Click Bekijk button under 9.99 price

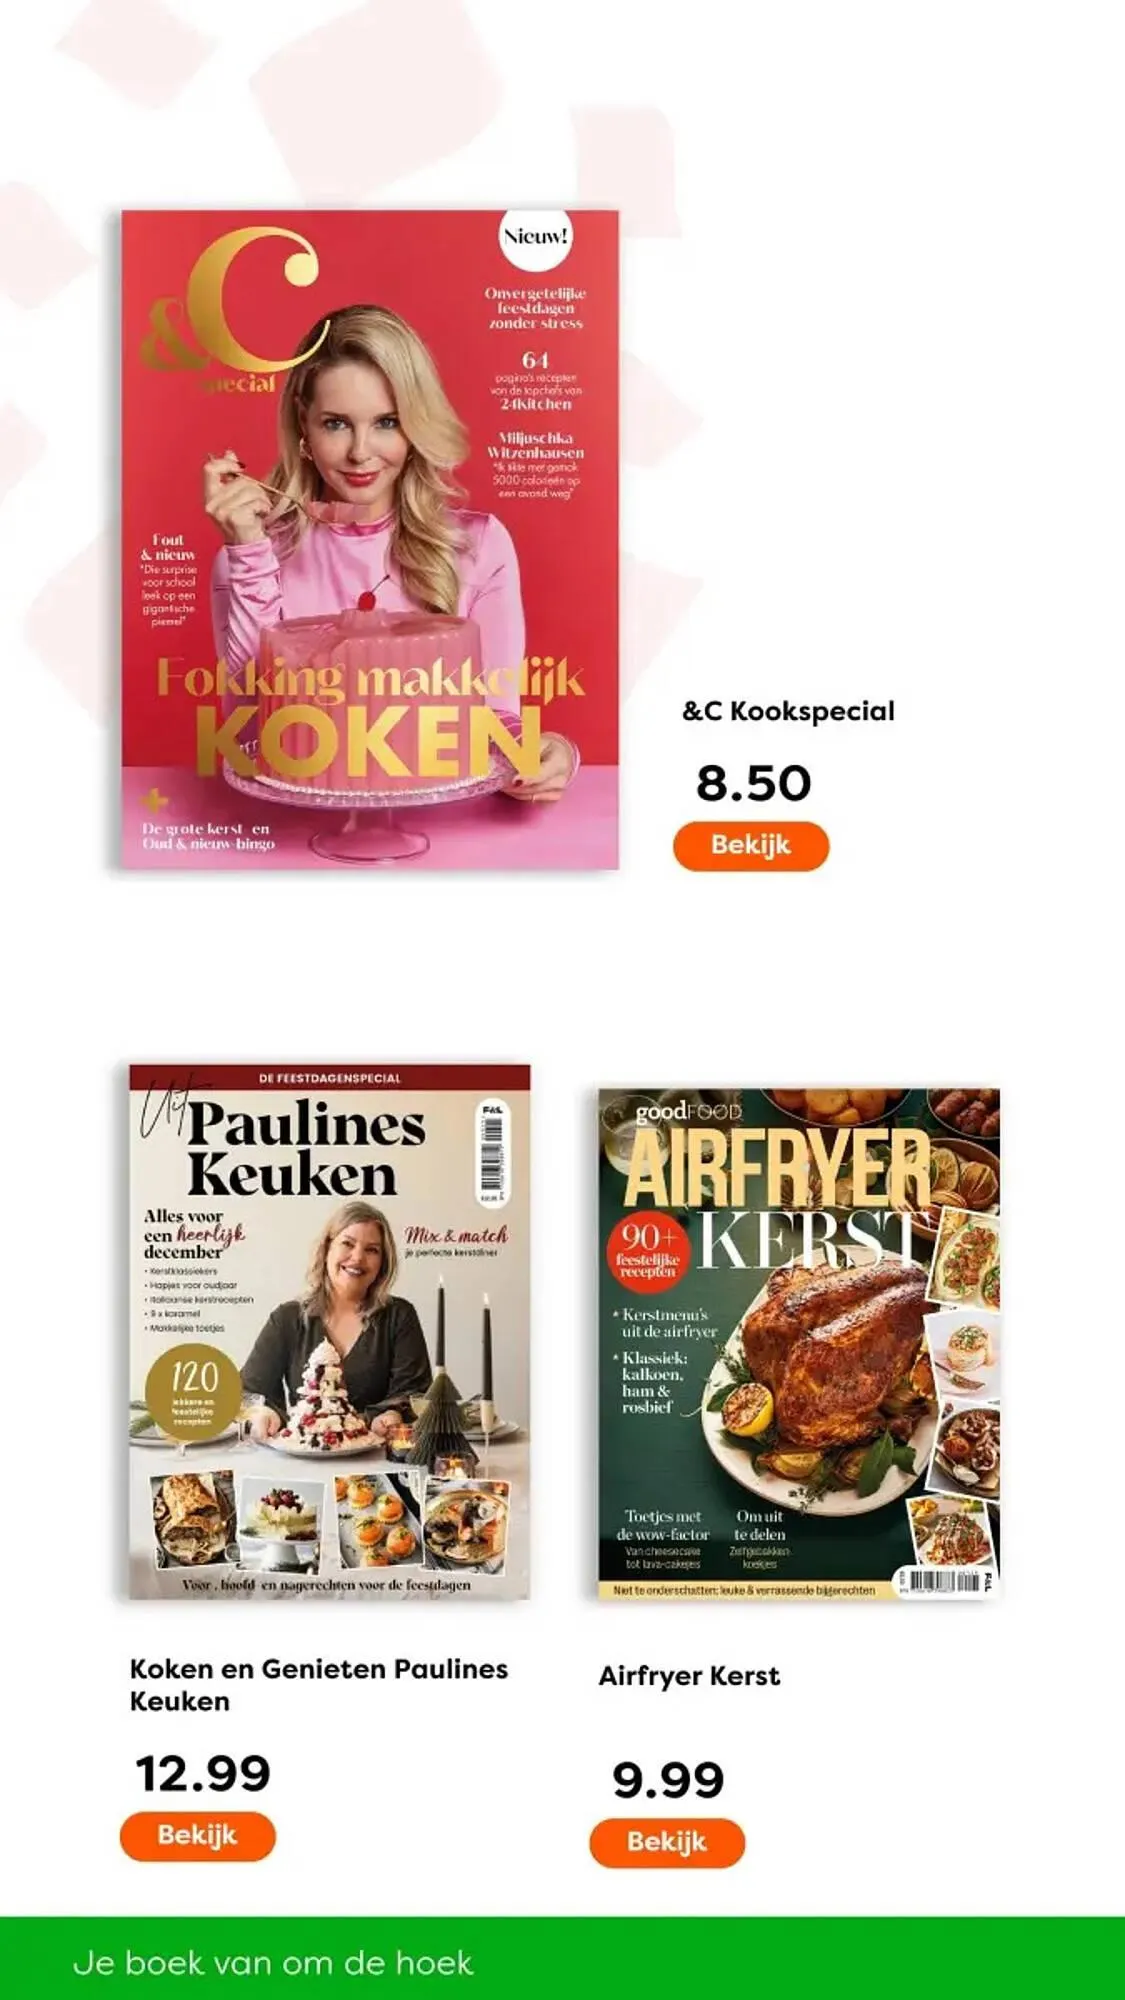[667, 1842]
